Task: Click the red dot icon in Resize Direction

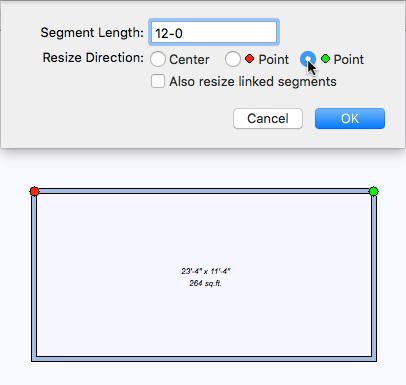Action: click(249, 59)
